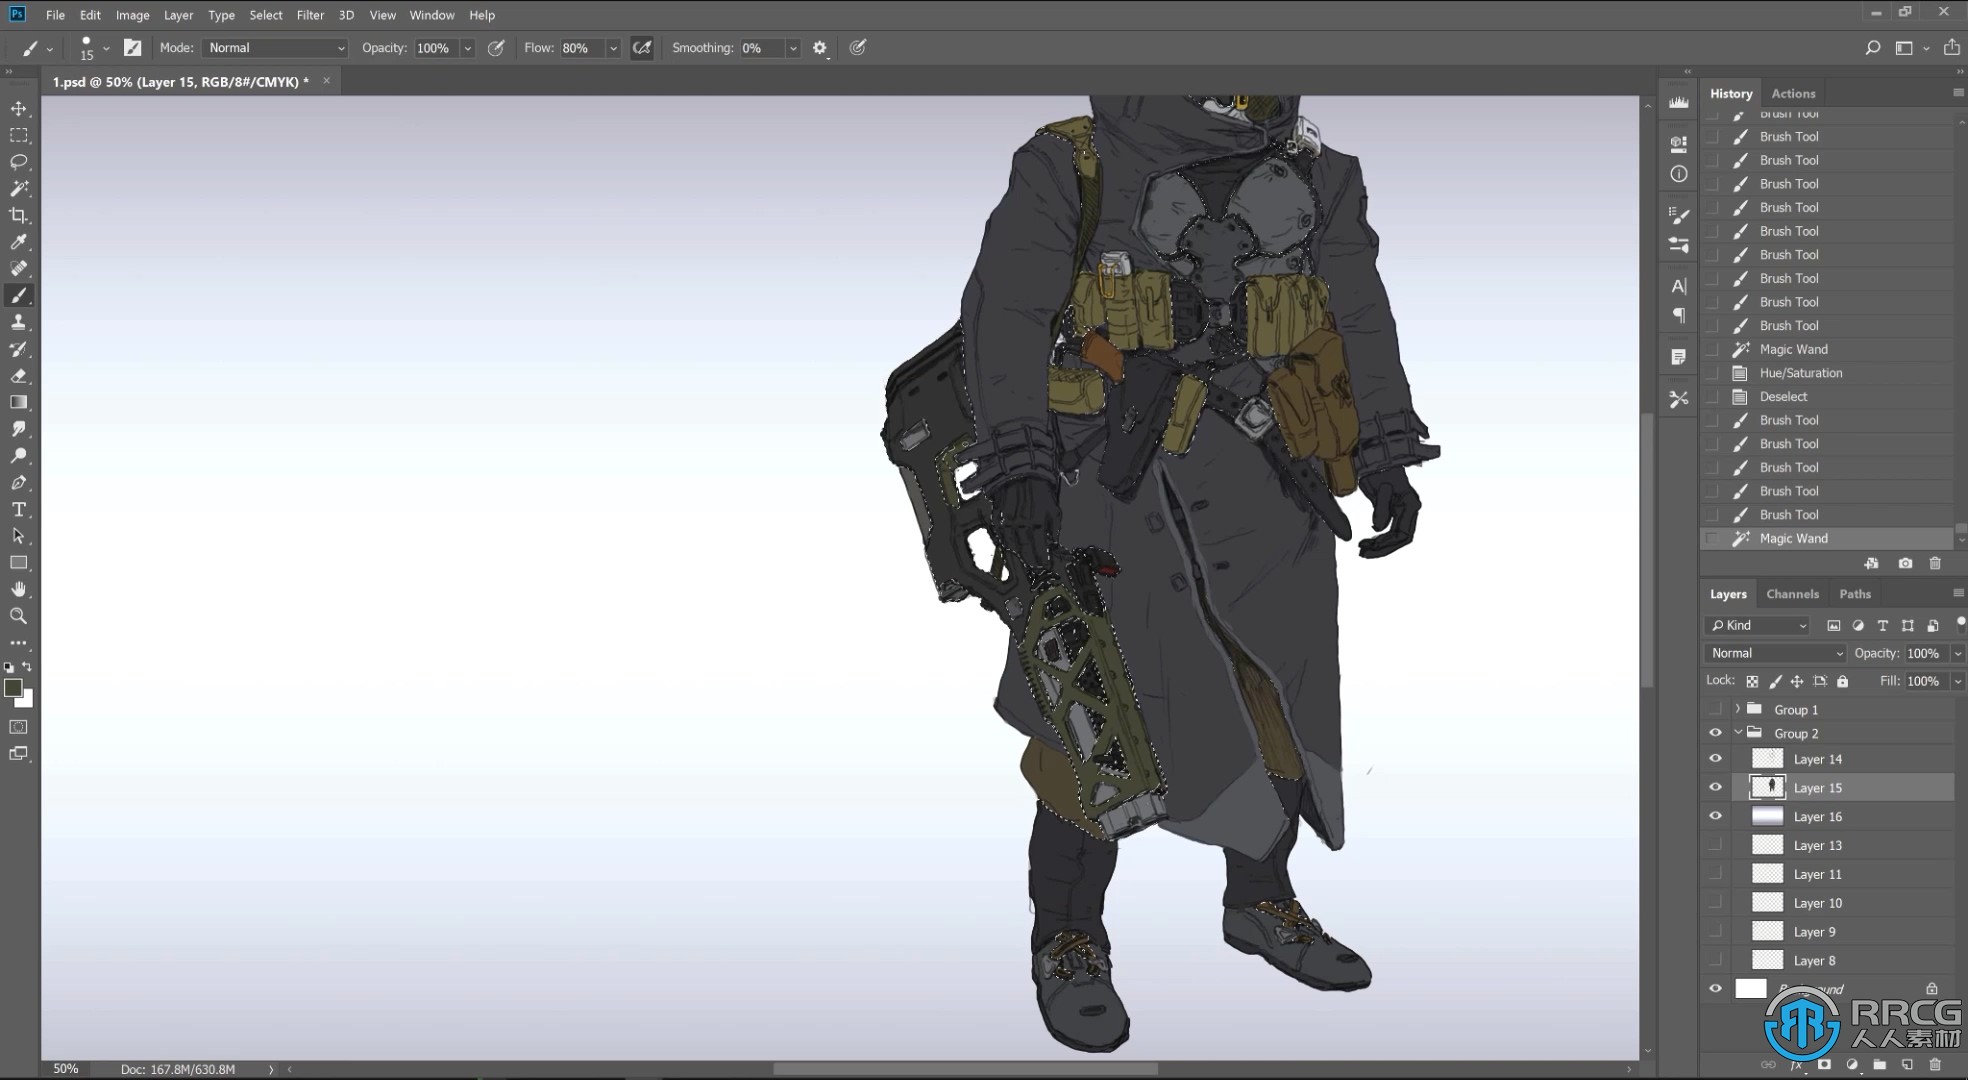Select the Clone Stamp tool
The image size is (1968, 1080).
pyautogui.click(x=19, y=322)
